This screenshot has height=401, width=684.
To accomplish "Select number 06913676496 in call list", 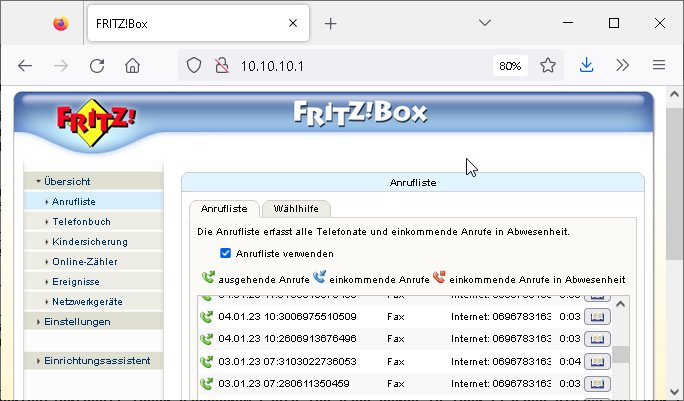I will tap(321, 339).
